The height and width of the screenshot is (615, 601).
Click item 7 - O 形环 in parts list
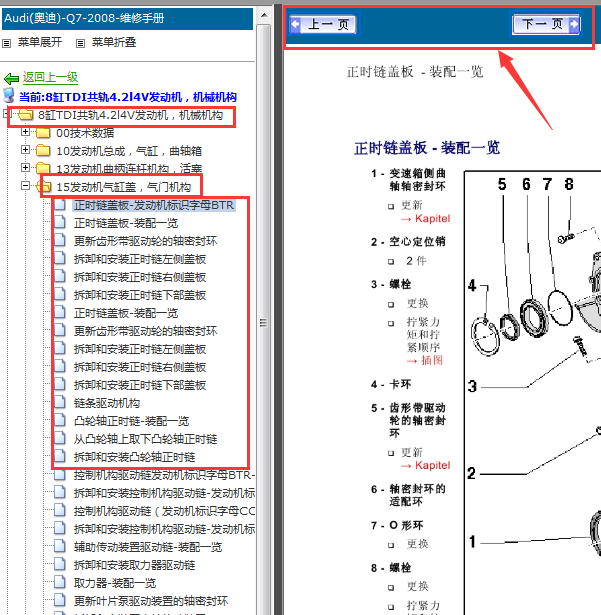(x=397, y=525)
